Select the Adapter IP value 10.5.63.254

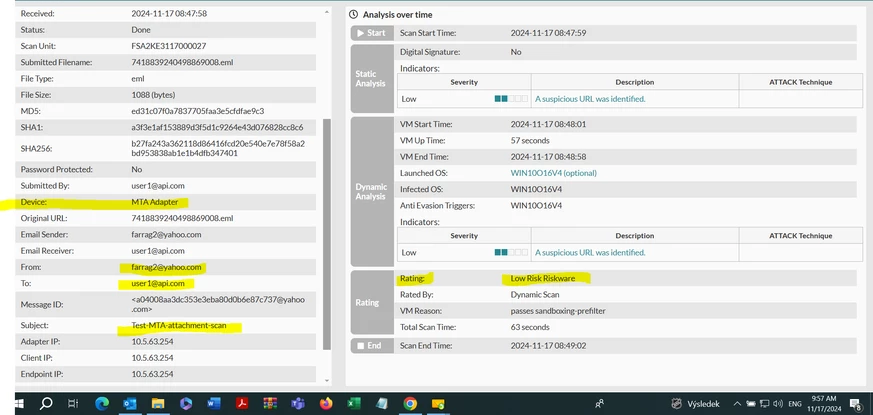(153, 341)
